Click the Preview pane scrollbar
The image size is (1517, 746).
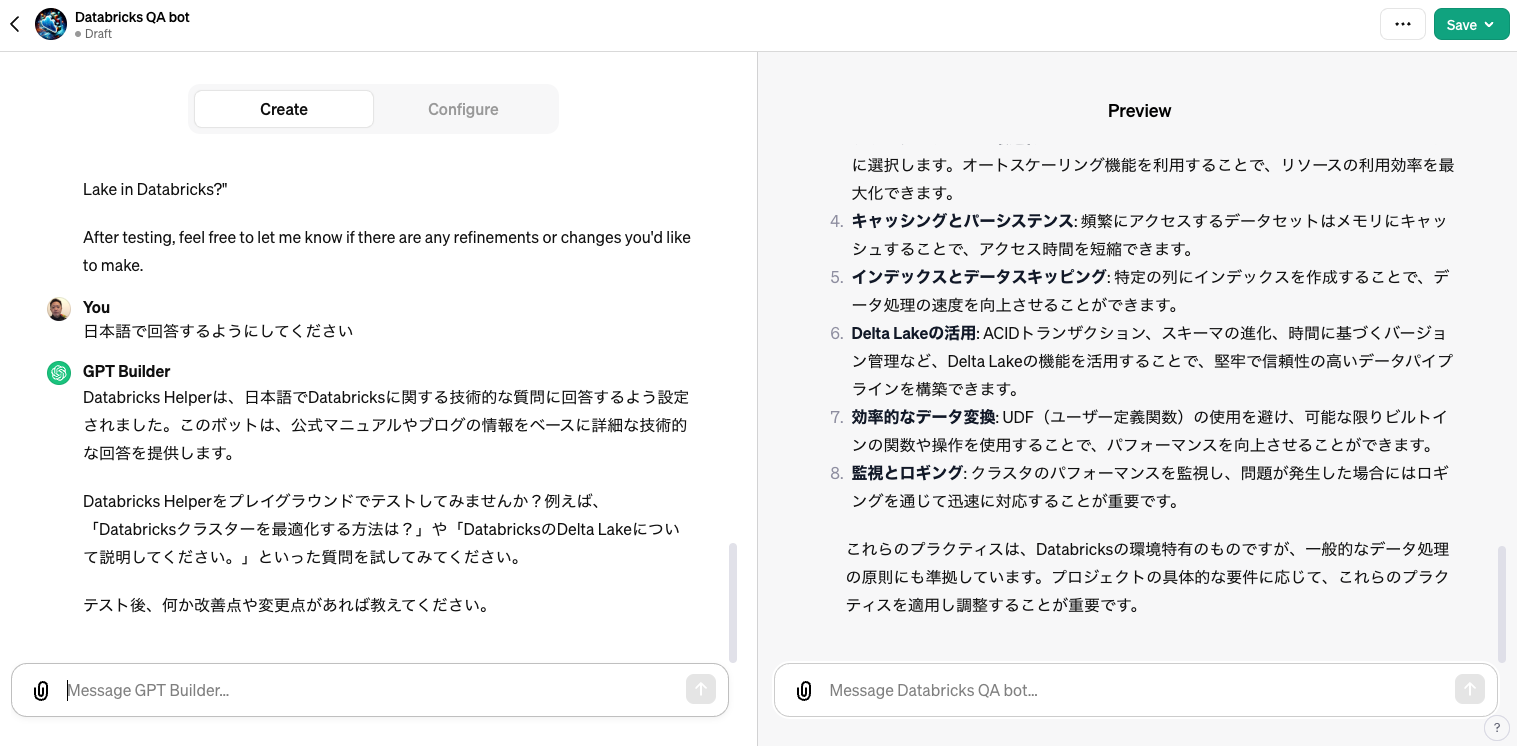point(1500,600)
